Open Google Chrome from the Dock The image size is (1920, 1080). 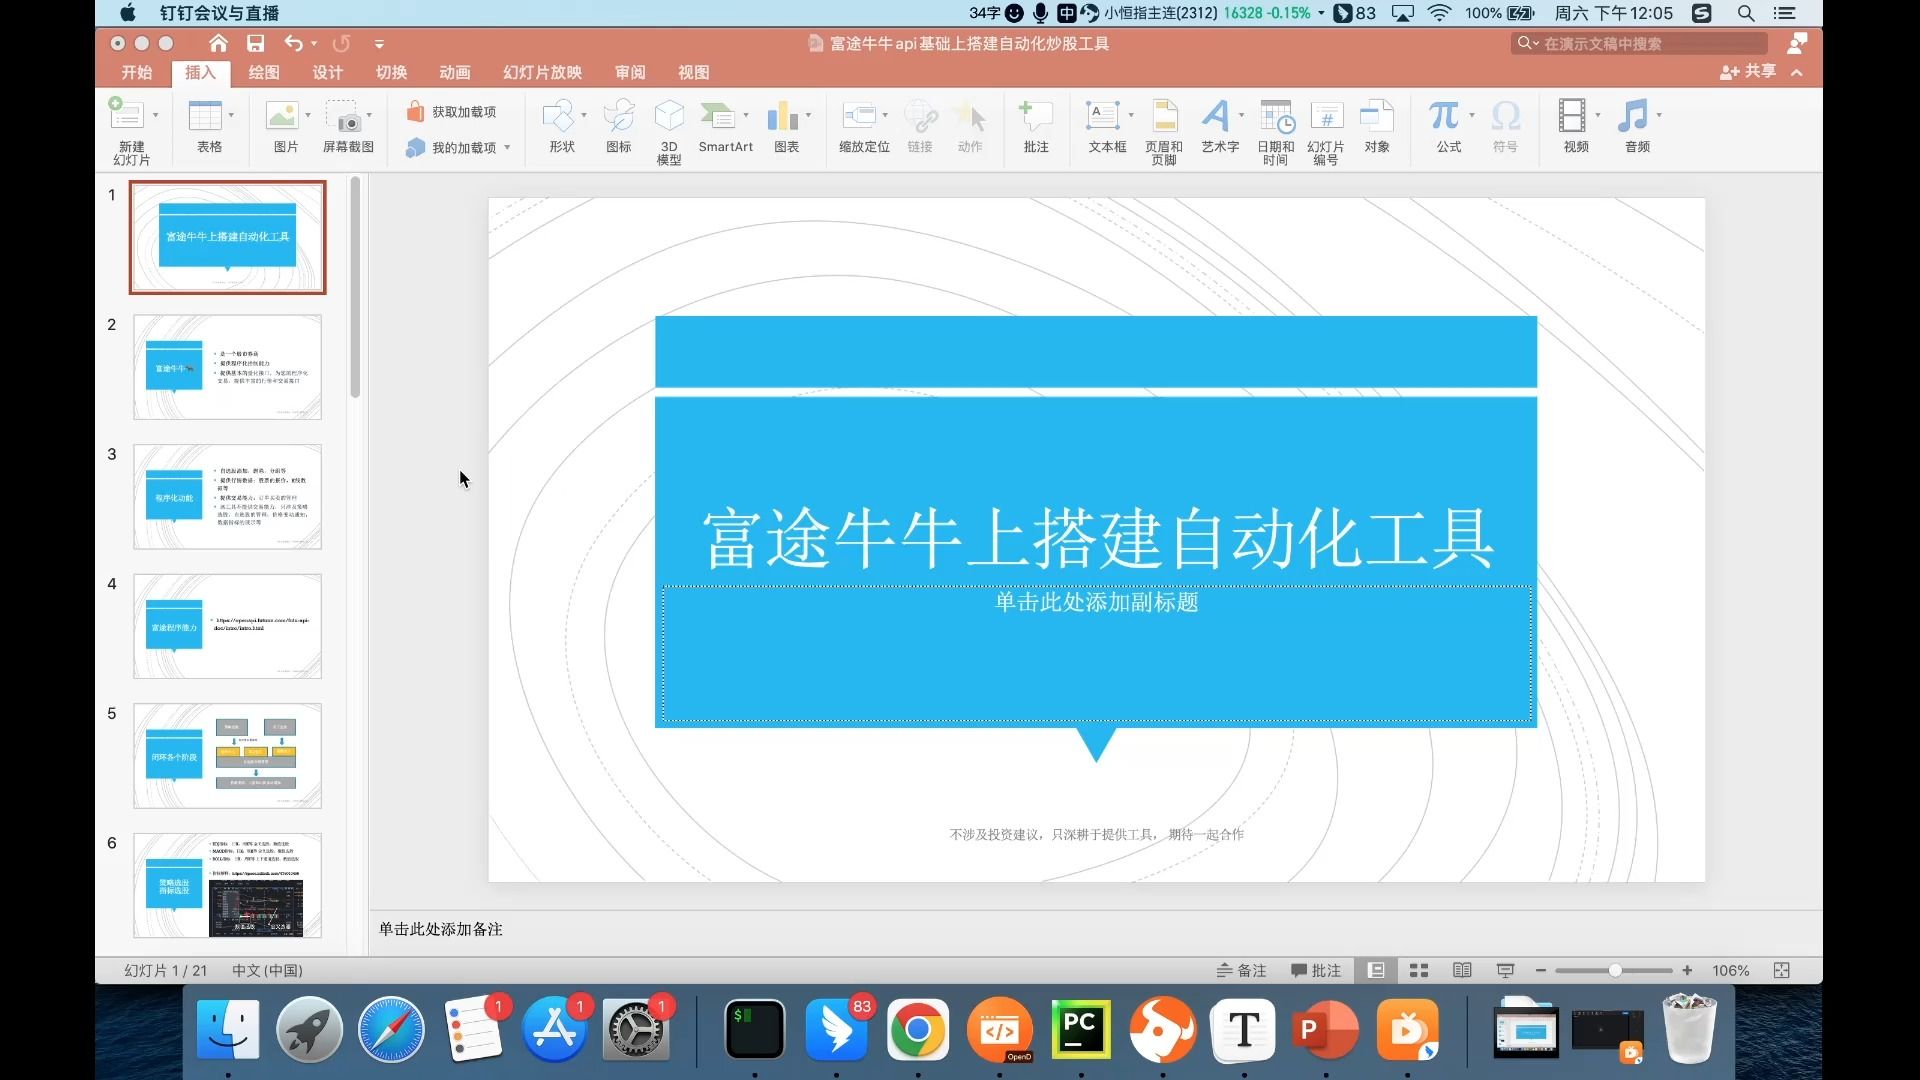pyautogui.click(x=918, y=1030)
